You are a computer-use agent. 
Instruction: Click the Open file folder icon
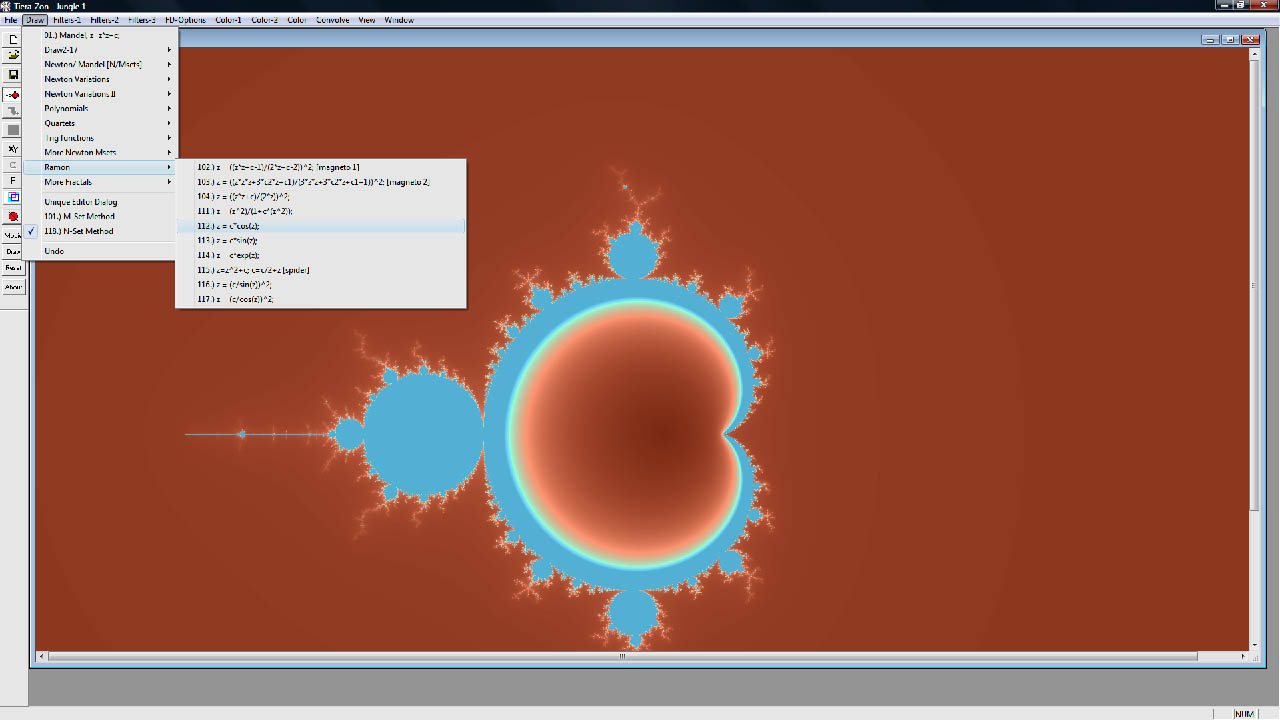pyautogui.click(x=13, y=56)
